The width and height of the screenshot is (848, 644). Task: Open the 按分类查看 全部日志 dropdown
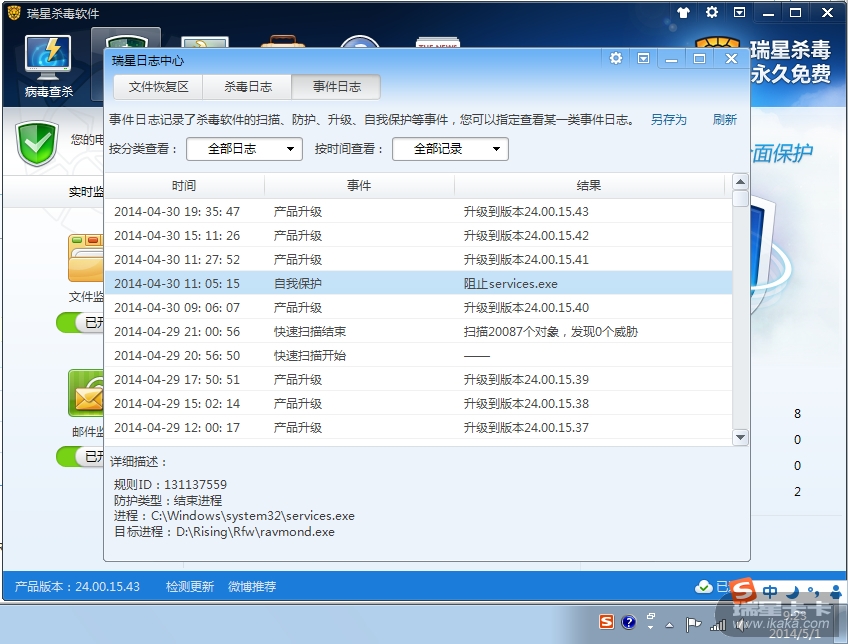click(244, 149)
